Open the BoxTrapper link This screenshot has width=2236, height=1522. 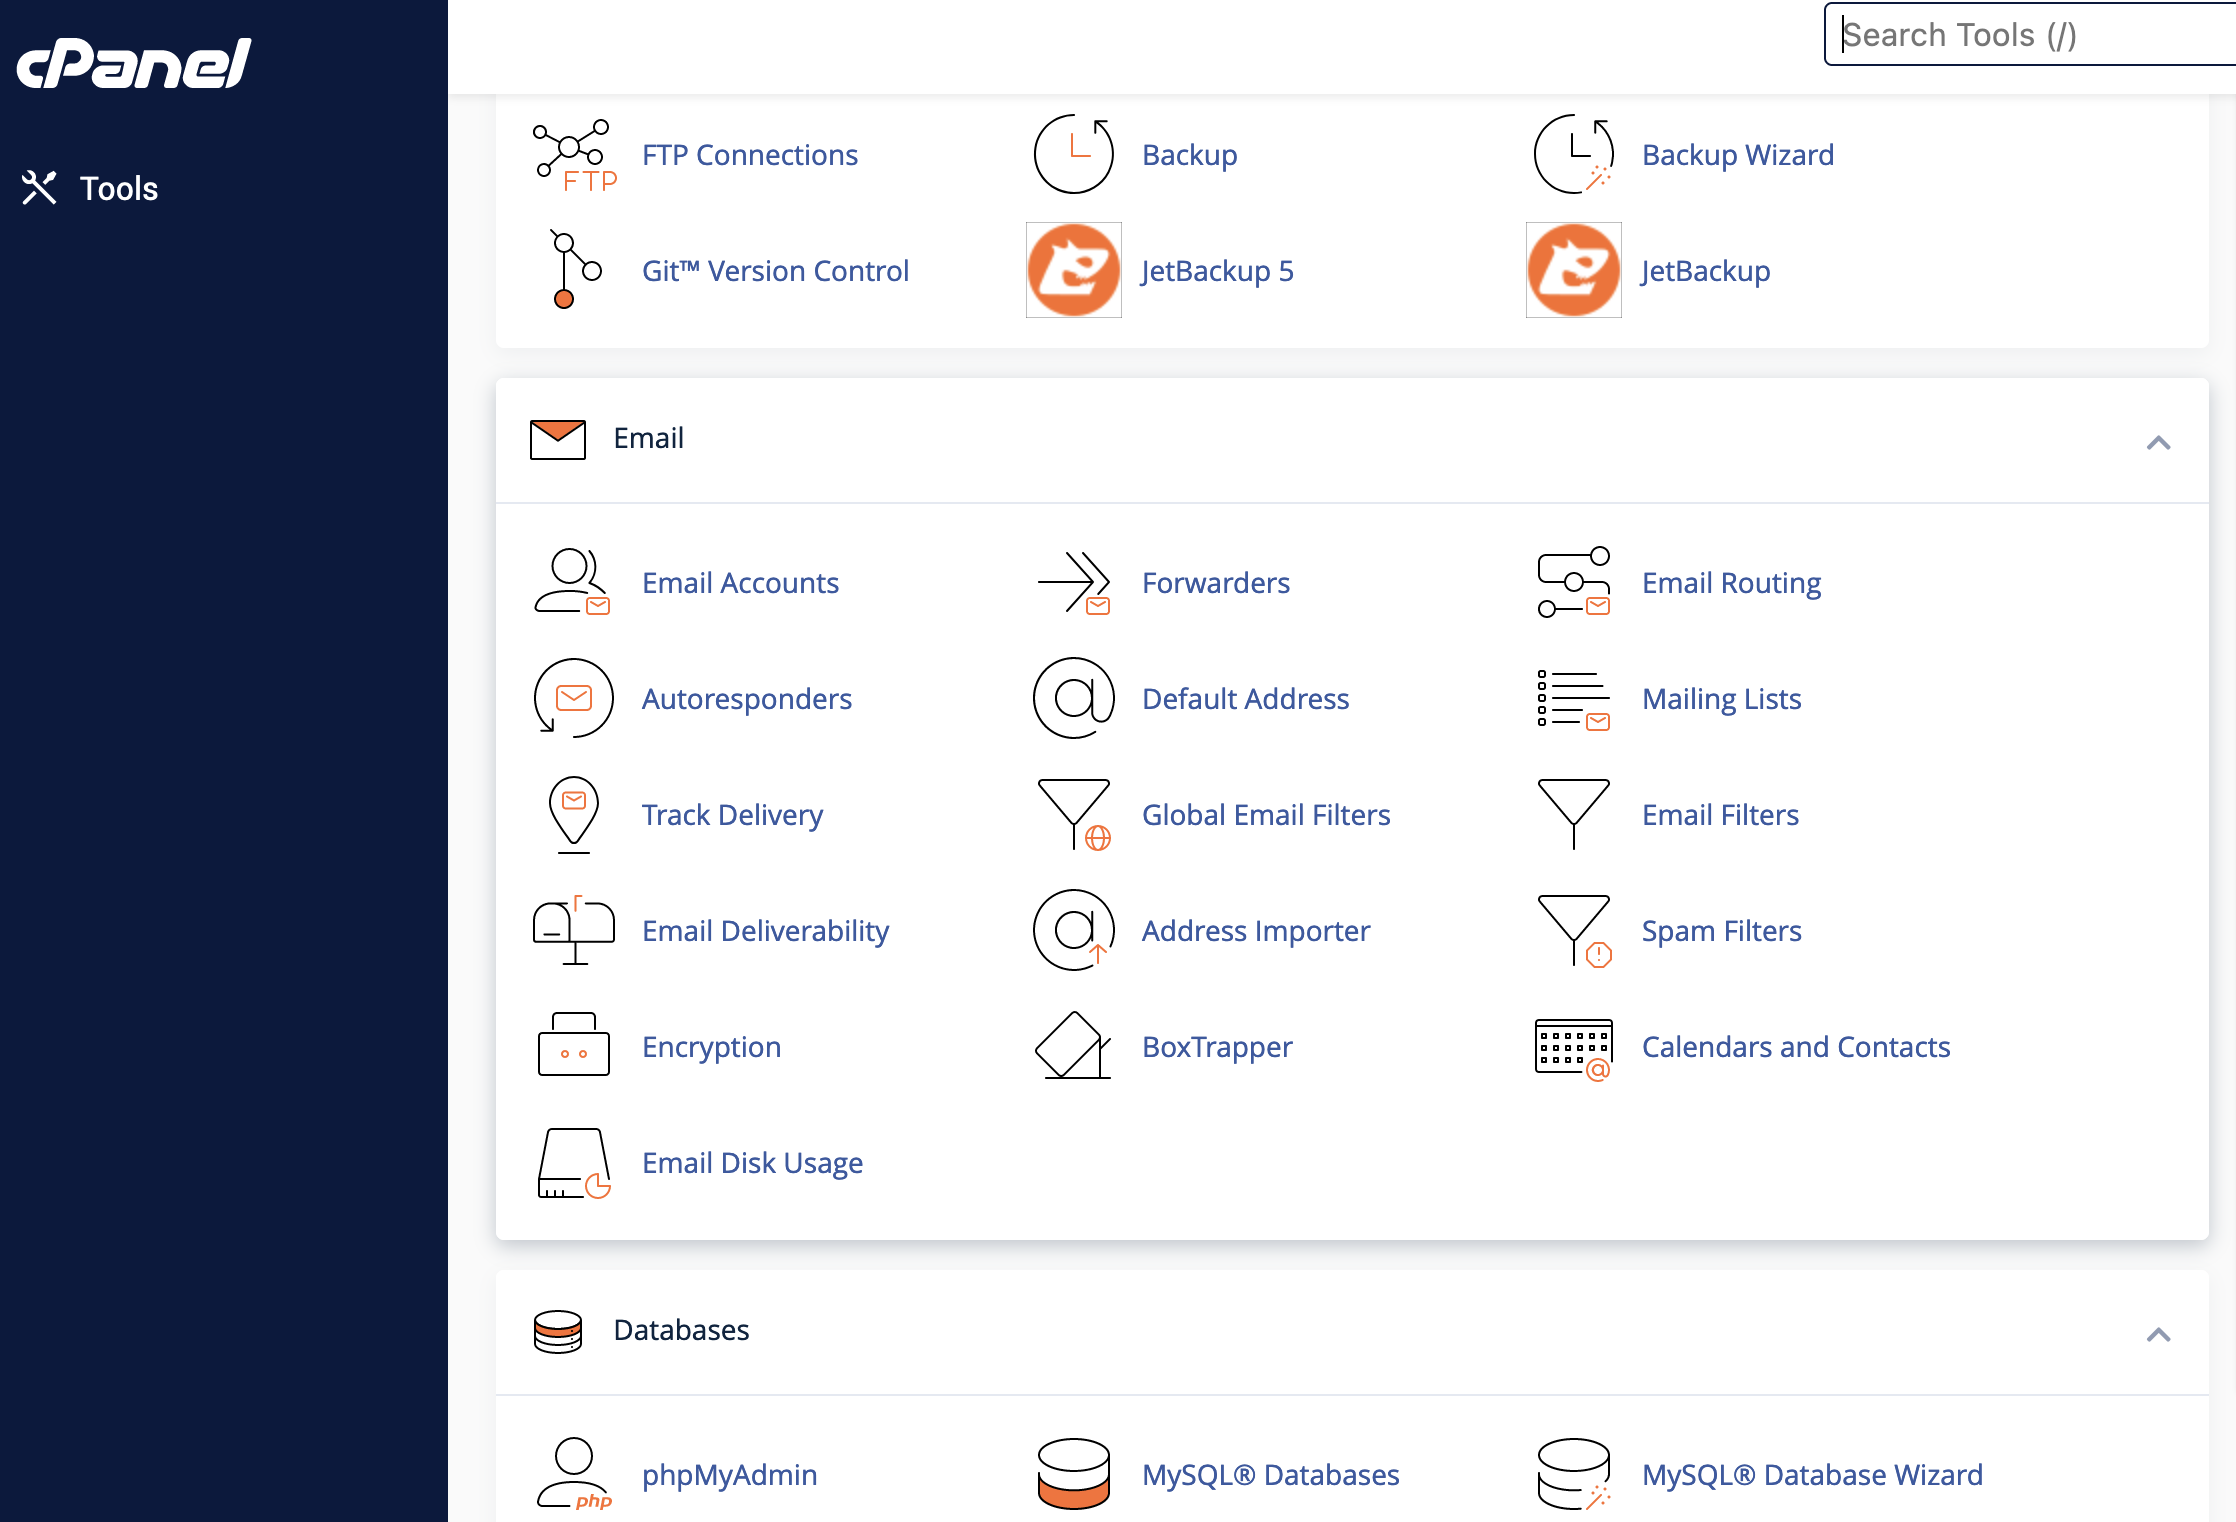pos(1217,1047)
